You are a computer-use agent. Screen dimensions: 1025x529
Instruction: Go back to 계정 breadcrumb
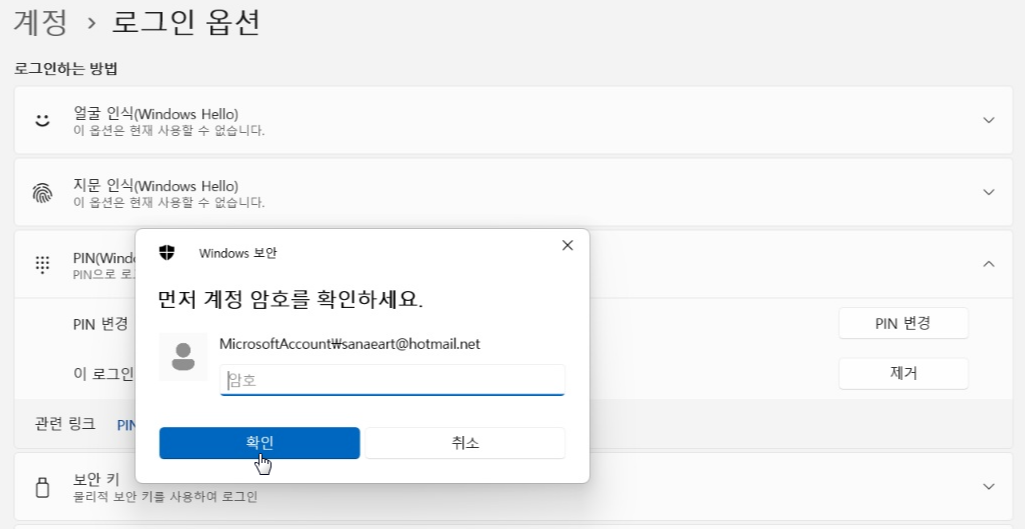(41, 22)
